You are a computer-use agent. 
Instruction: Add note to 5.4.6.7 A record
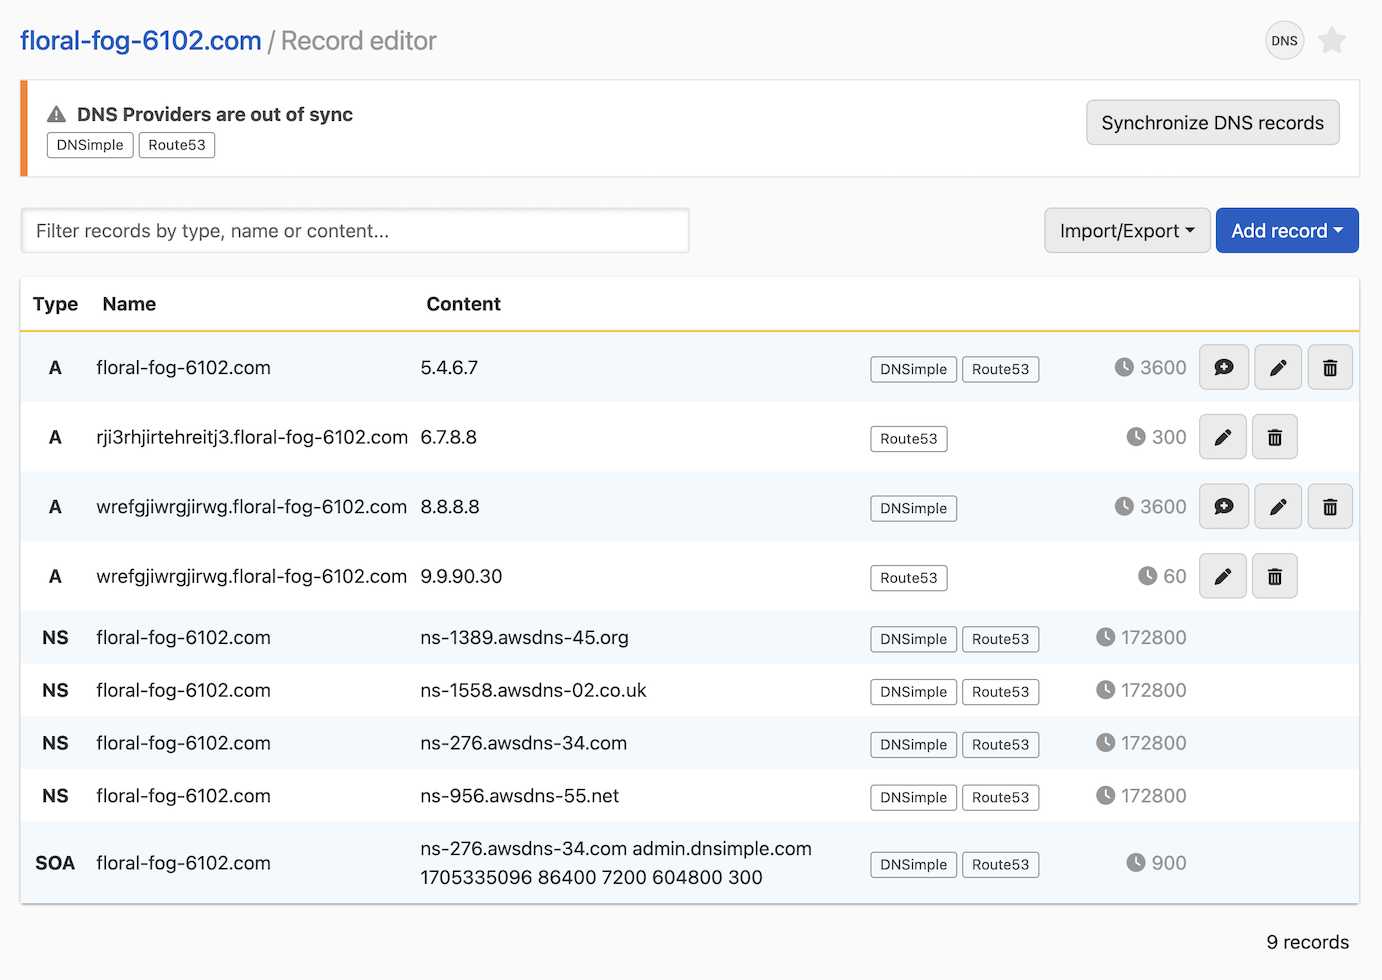pos(1224,367)
